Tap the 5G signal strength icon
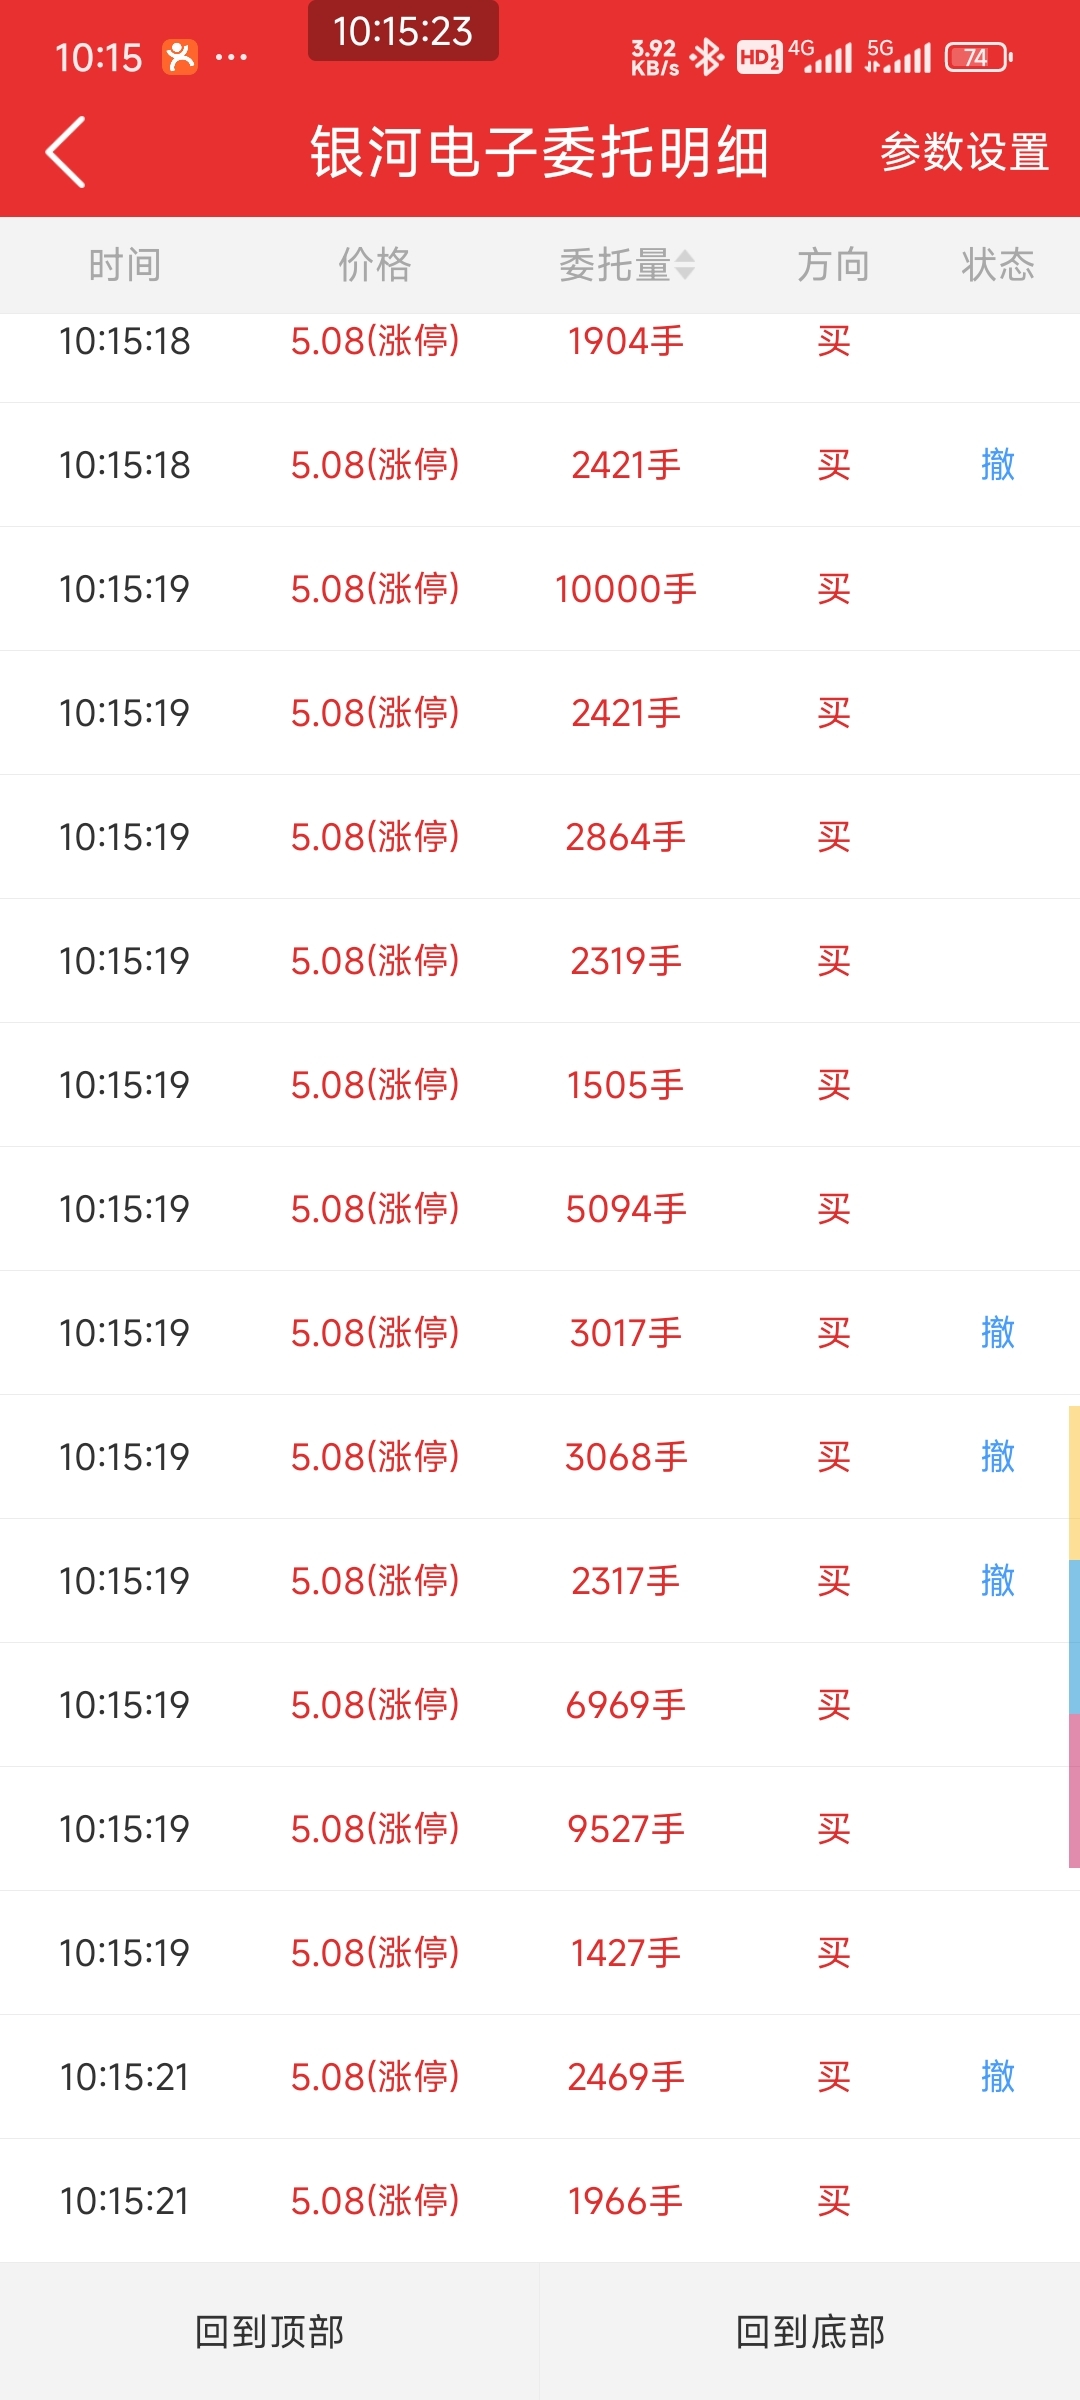 898,57
